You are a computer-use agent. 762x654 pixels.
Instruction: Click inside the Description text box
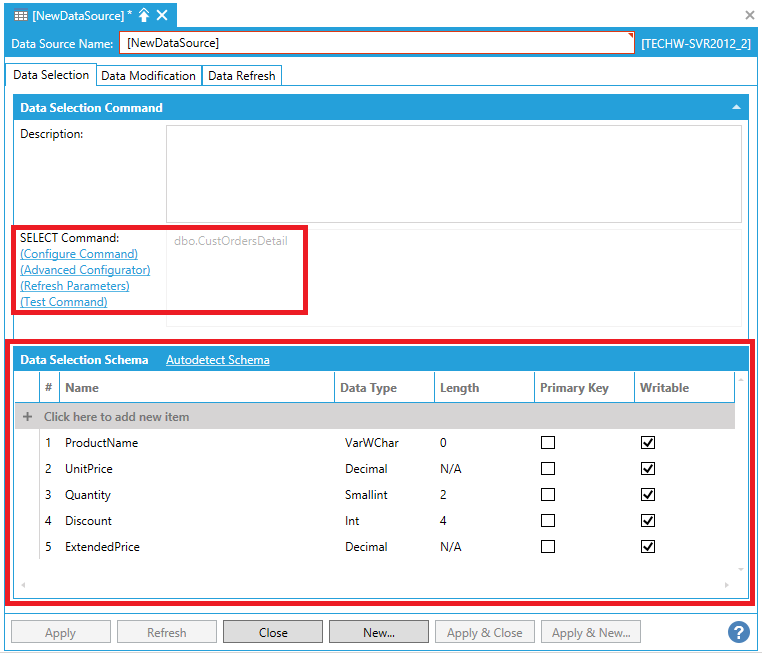point(453,173)
